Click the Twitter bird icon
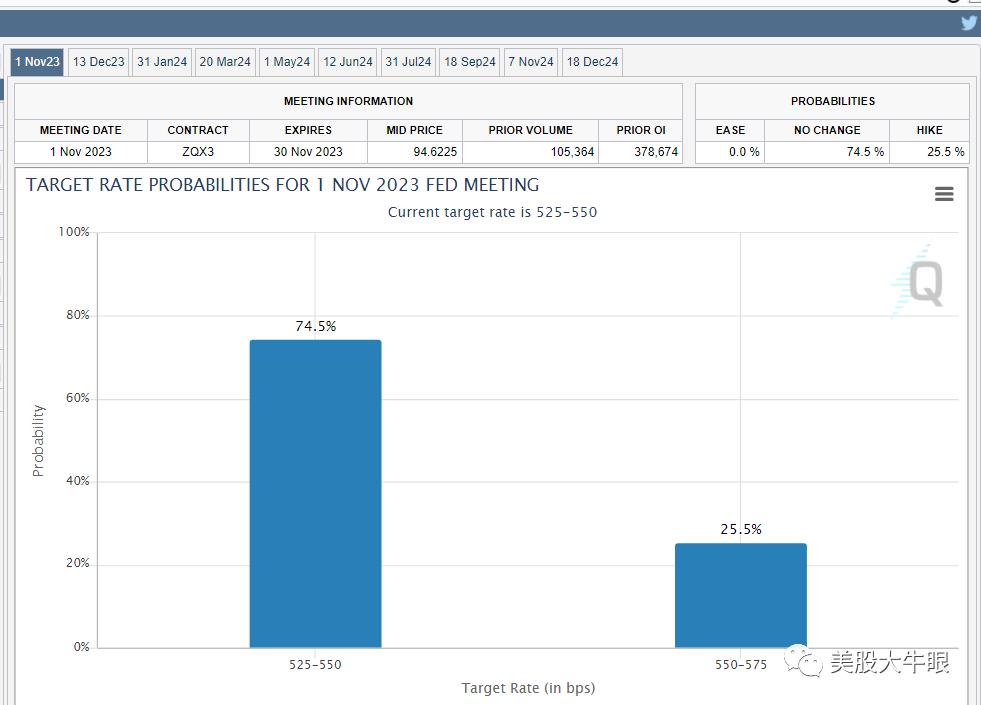 pyautogui.click(x=969, y=23)
